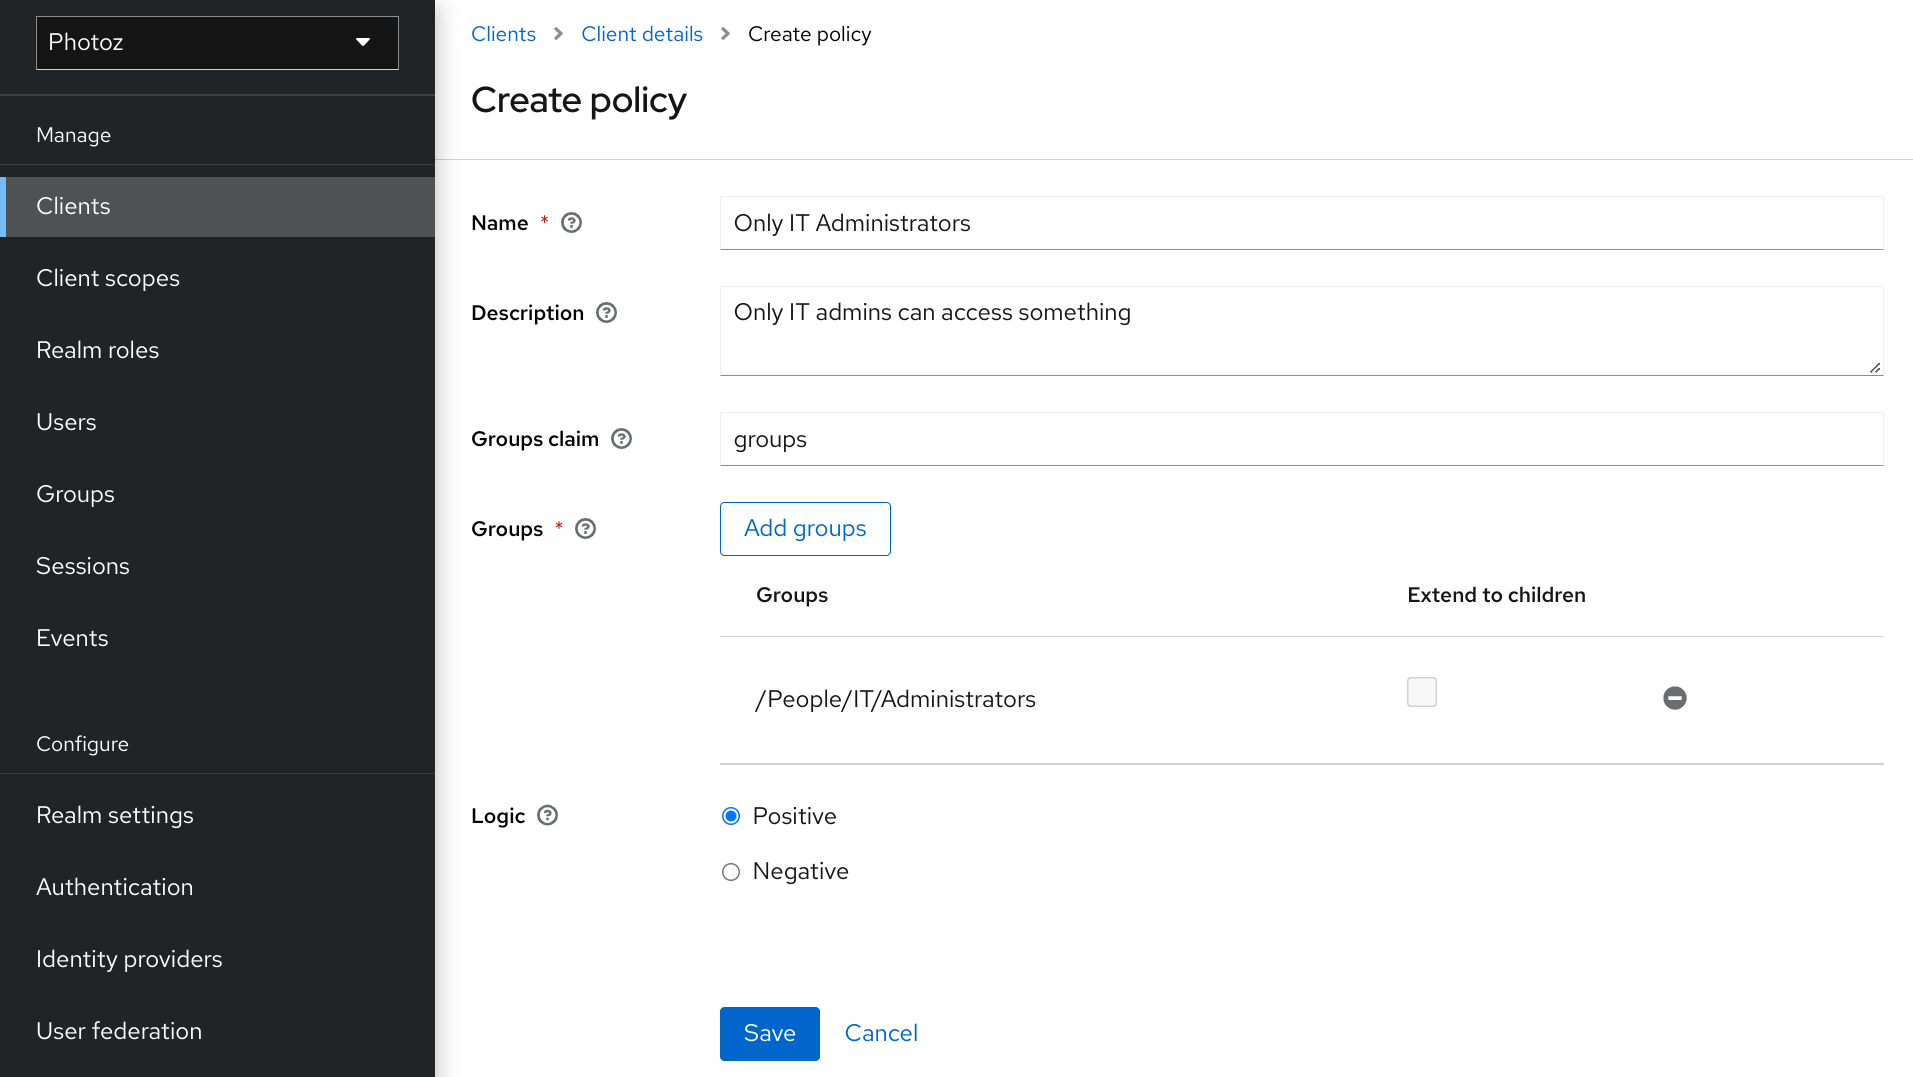The height and width of the screenshot is (1077, 1913).
Task: Remove the /People/IT/Administrators group entry
Action: [1674, 698]
